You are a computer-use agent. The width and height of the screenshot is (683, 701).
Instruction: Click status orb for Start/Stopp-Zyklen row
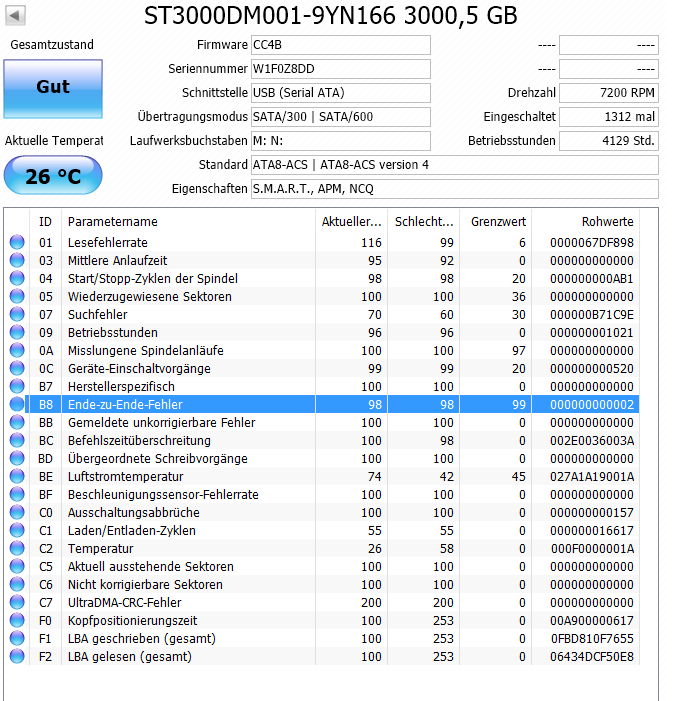coord(17,278)
